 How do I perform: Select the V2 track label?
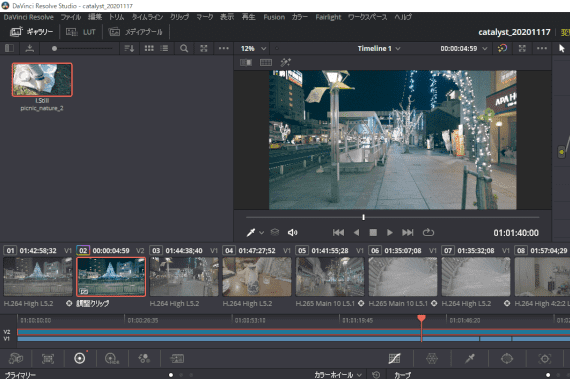click(x=7, y=332)
